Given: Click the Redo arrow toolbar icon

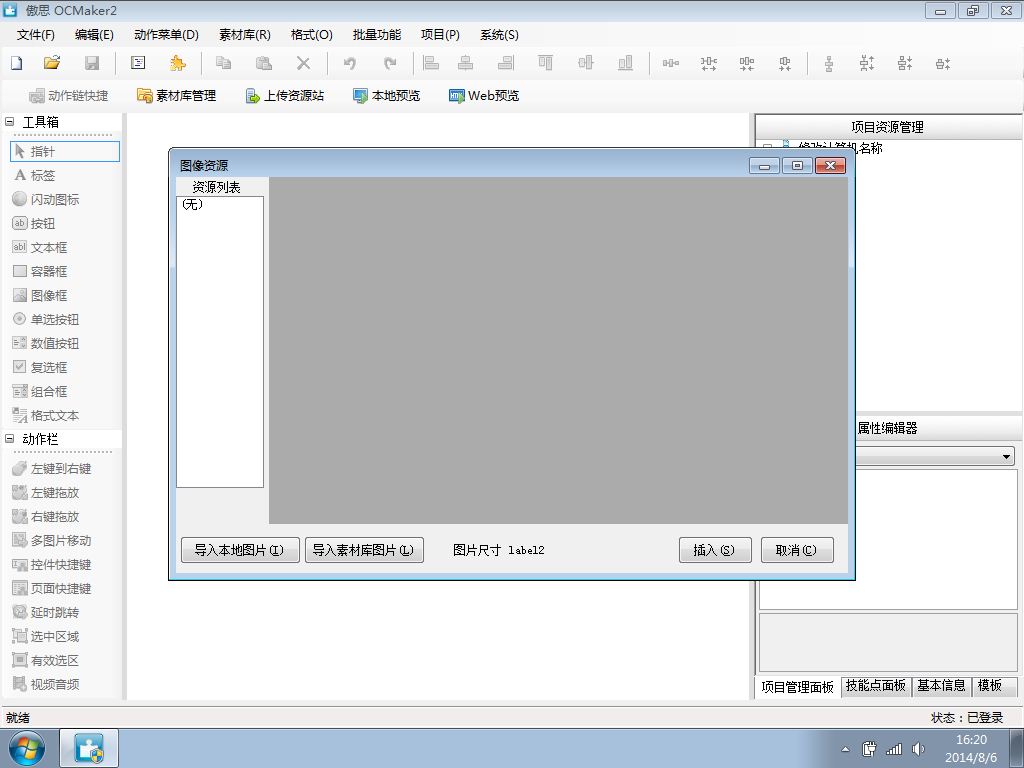Looking at the screenshot, I should pyautogui.click(x=390, y=63).
